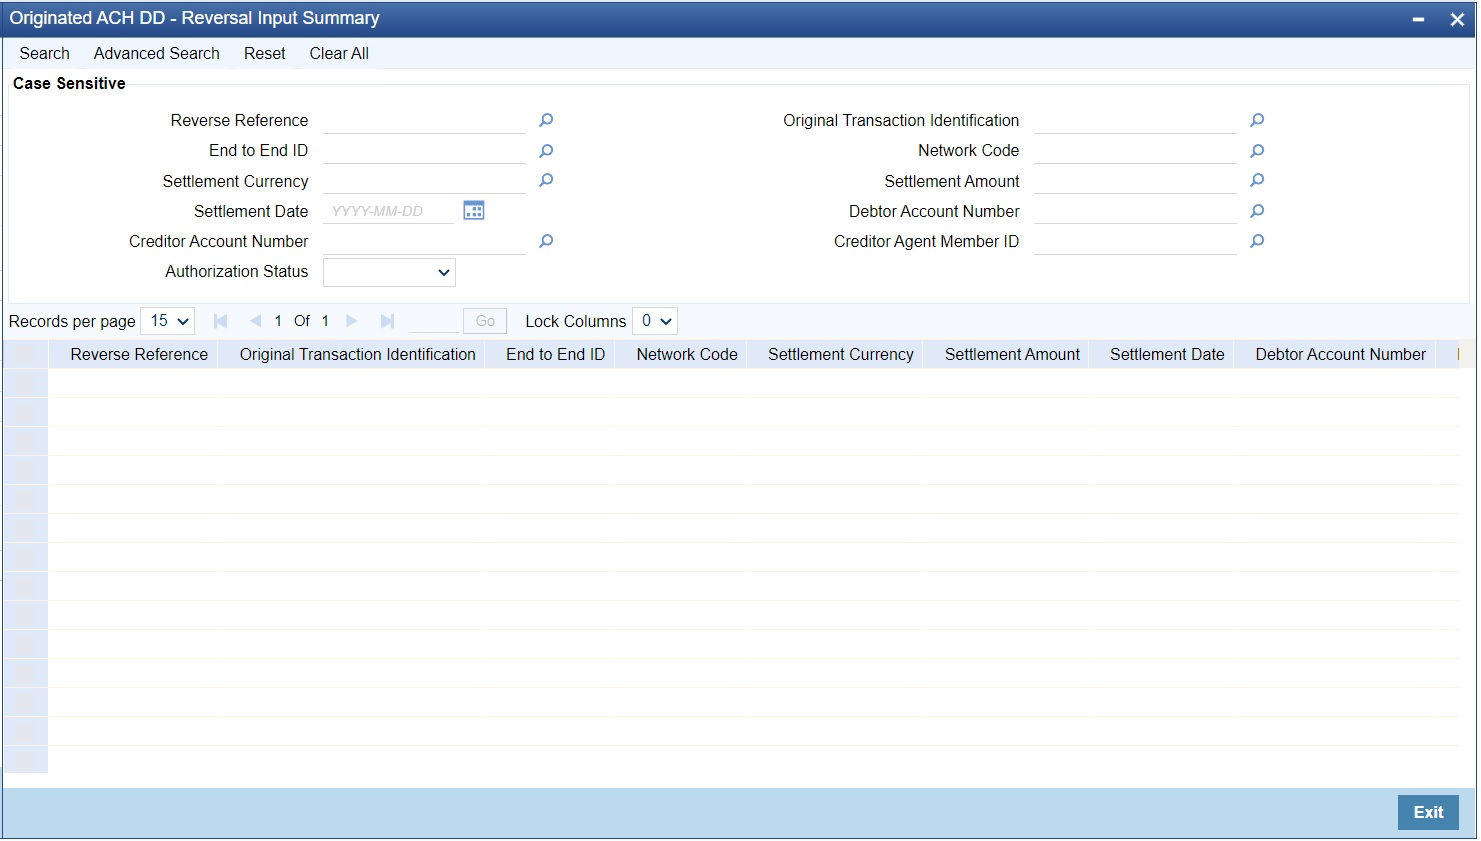Click the End to End ID column header
Viewport: 1481px width, 841px height.
point(555,355)
